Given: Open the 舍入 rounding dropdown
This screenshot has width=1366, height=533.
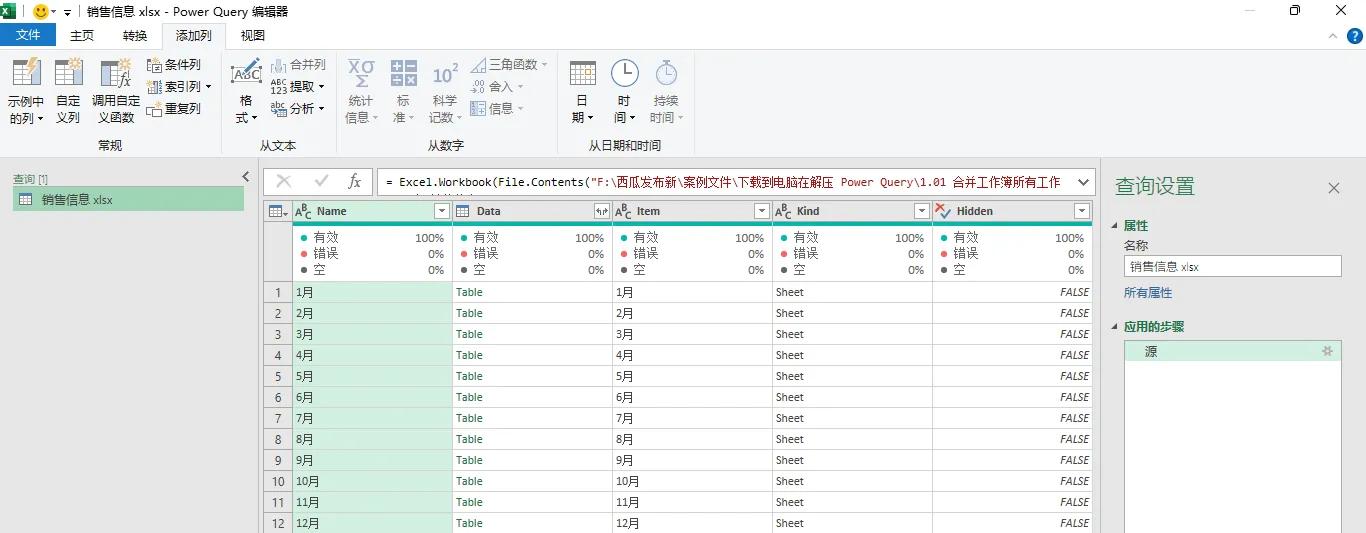Looking at the screenshot, I should coord(497,87).
